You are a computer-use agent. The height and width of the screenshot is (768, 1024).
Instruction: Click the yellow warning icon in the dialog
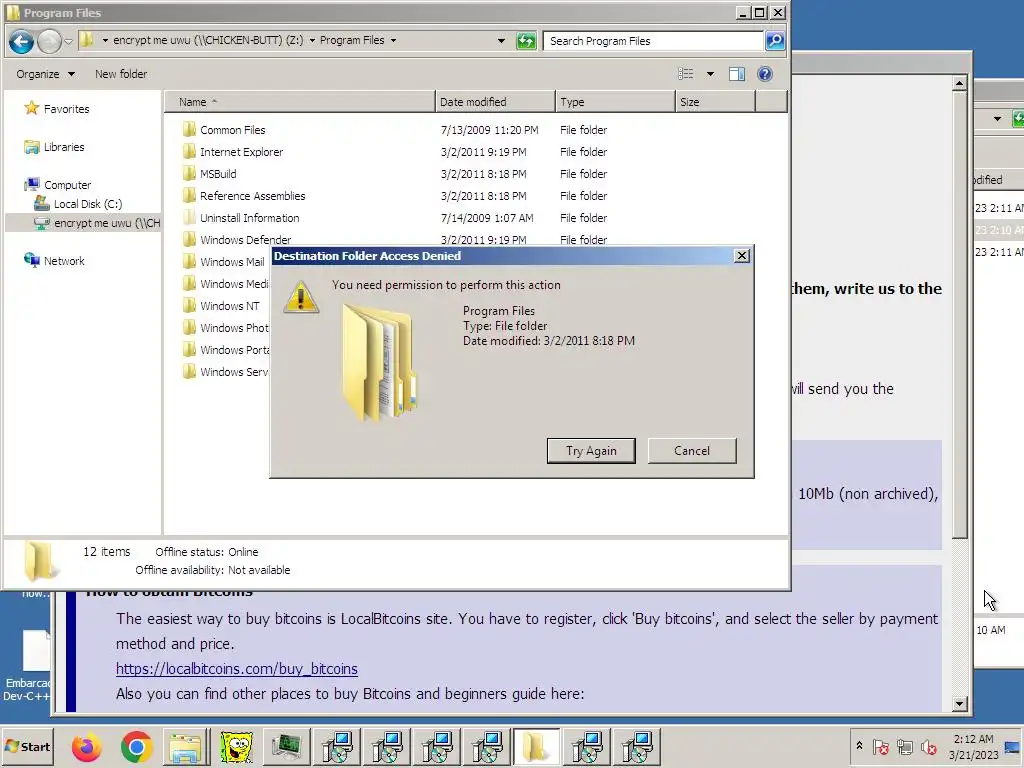tap(300, 297)
